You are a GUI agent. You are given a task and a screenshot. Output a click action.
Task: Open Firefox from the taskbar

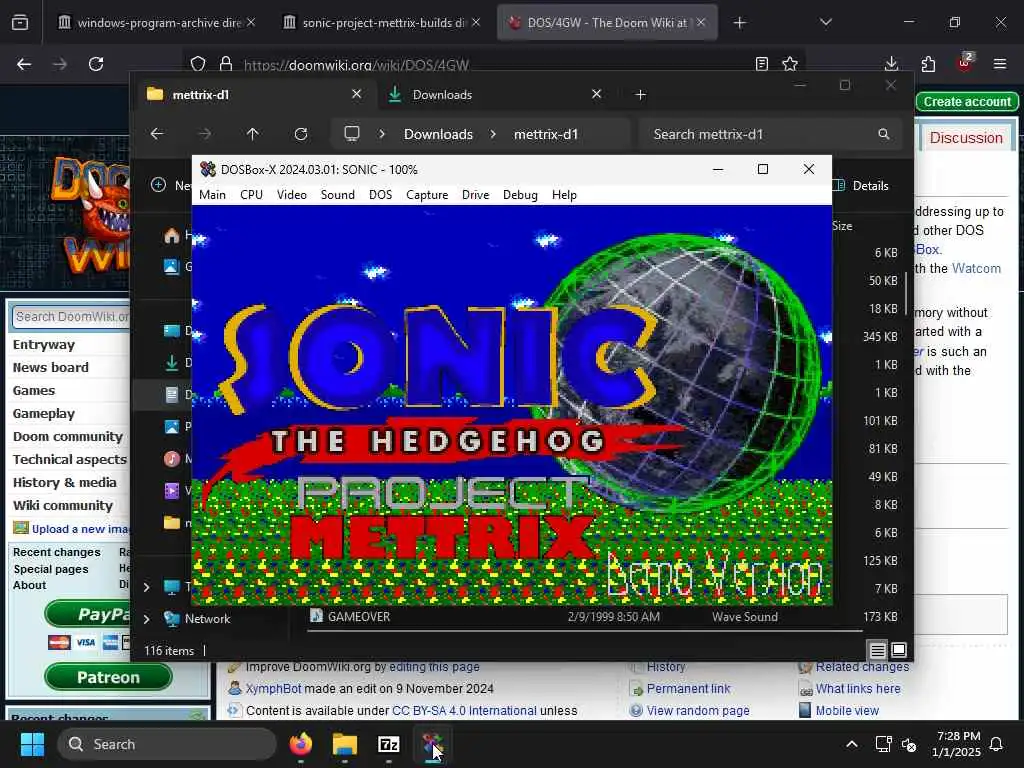[x=300, y=744]
